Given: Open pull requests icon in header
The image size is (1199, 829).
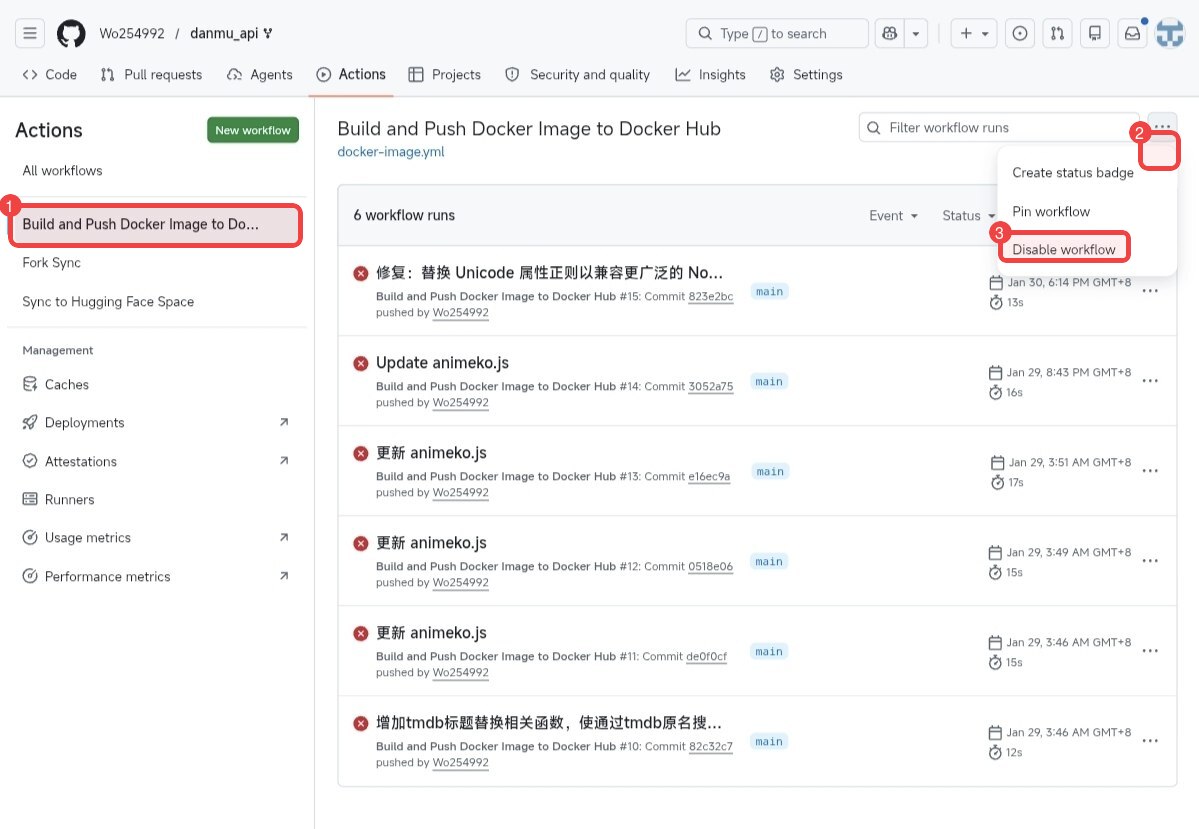Looking at the screenshot, I should click(x=1057, y=33).
